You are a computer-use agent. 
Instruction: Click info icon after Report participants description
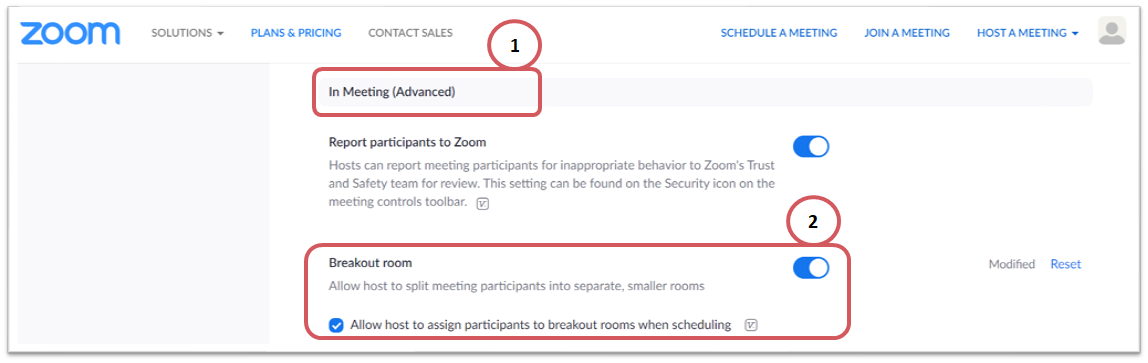pyautogui.click(x=482, y=204)
